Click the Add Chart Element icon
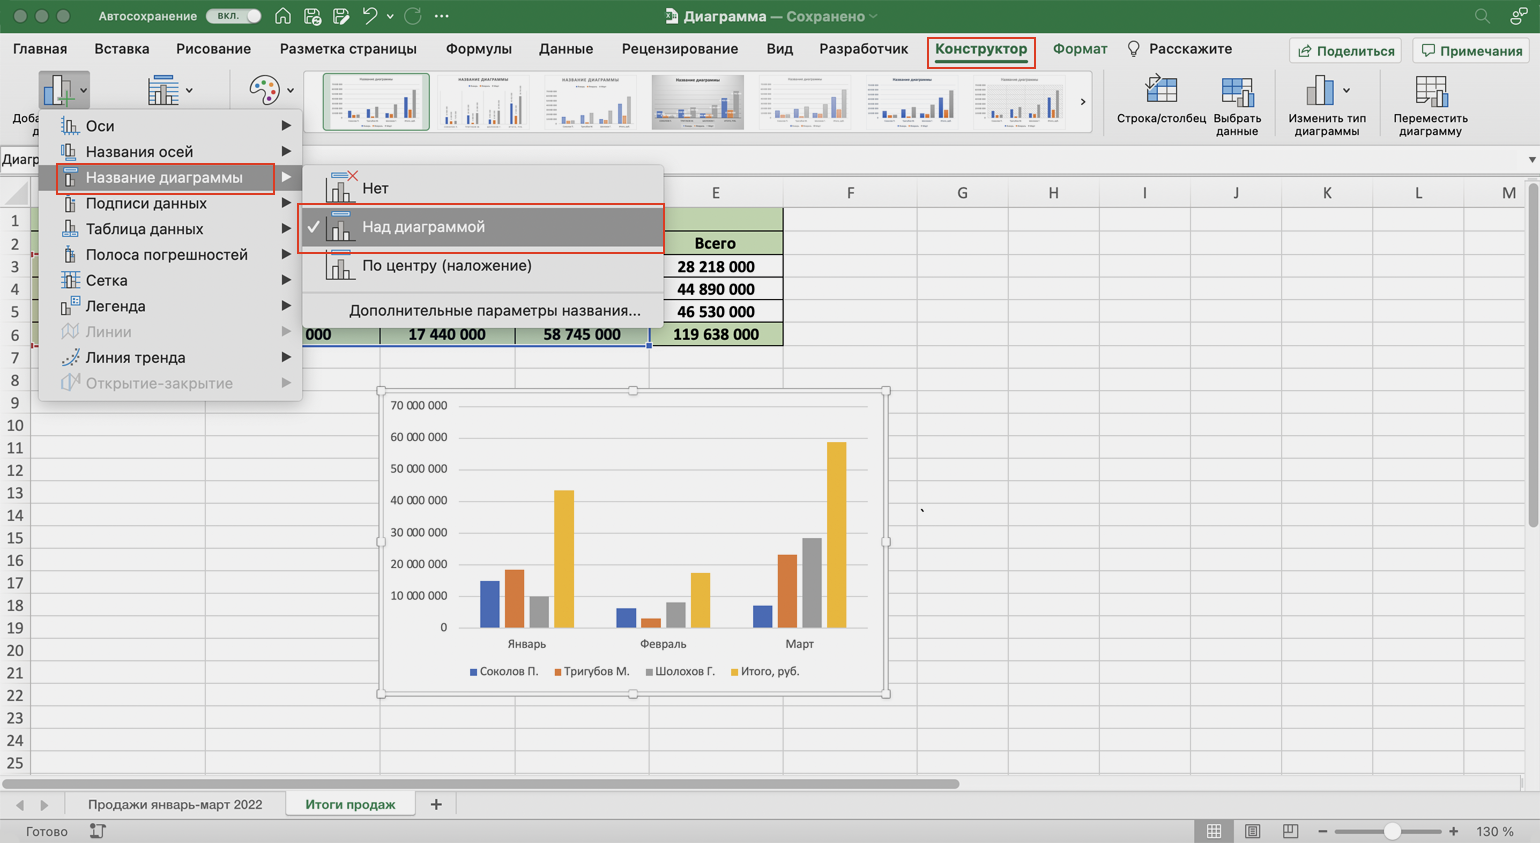 click(x=58, y=90)
